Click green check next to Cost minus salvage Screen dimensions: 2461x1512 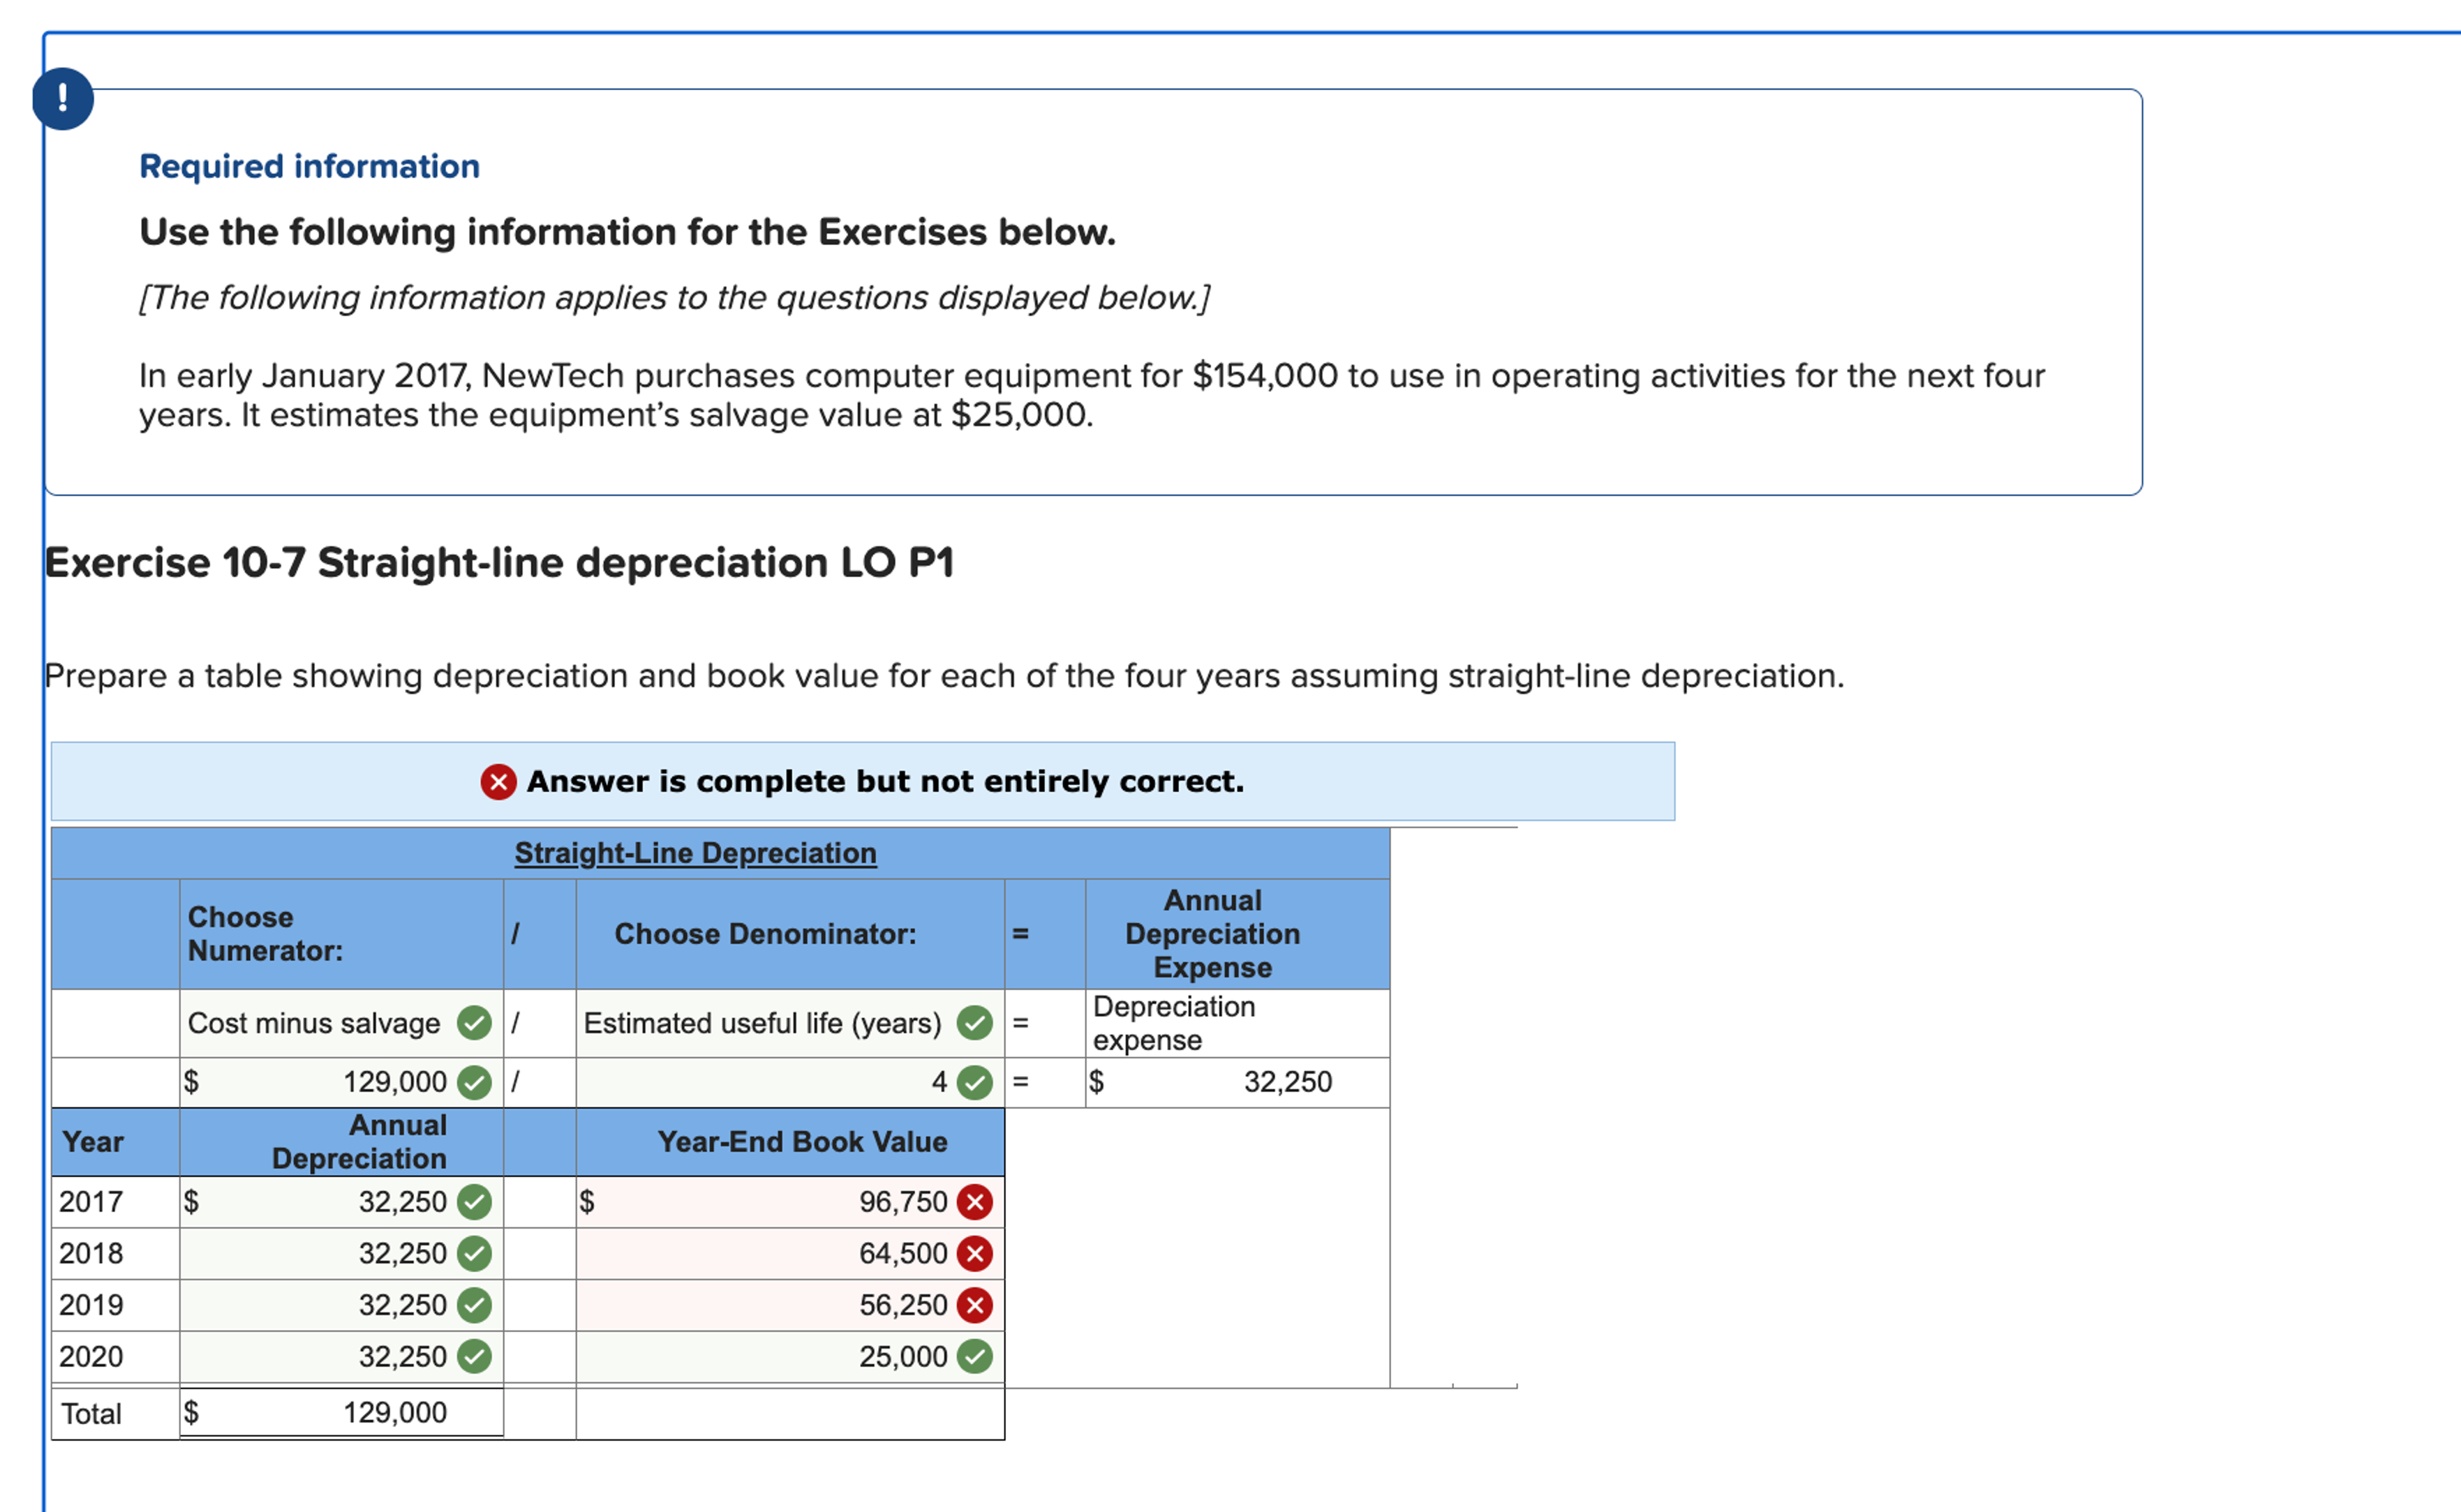coord(474,1023)
